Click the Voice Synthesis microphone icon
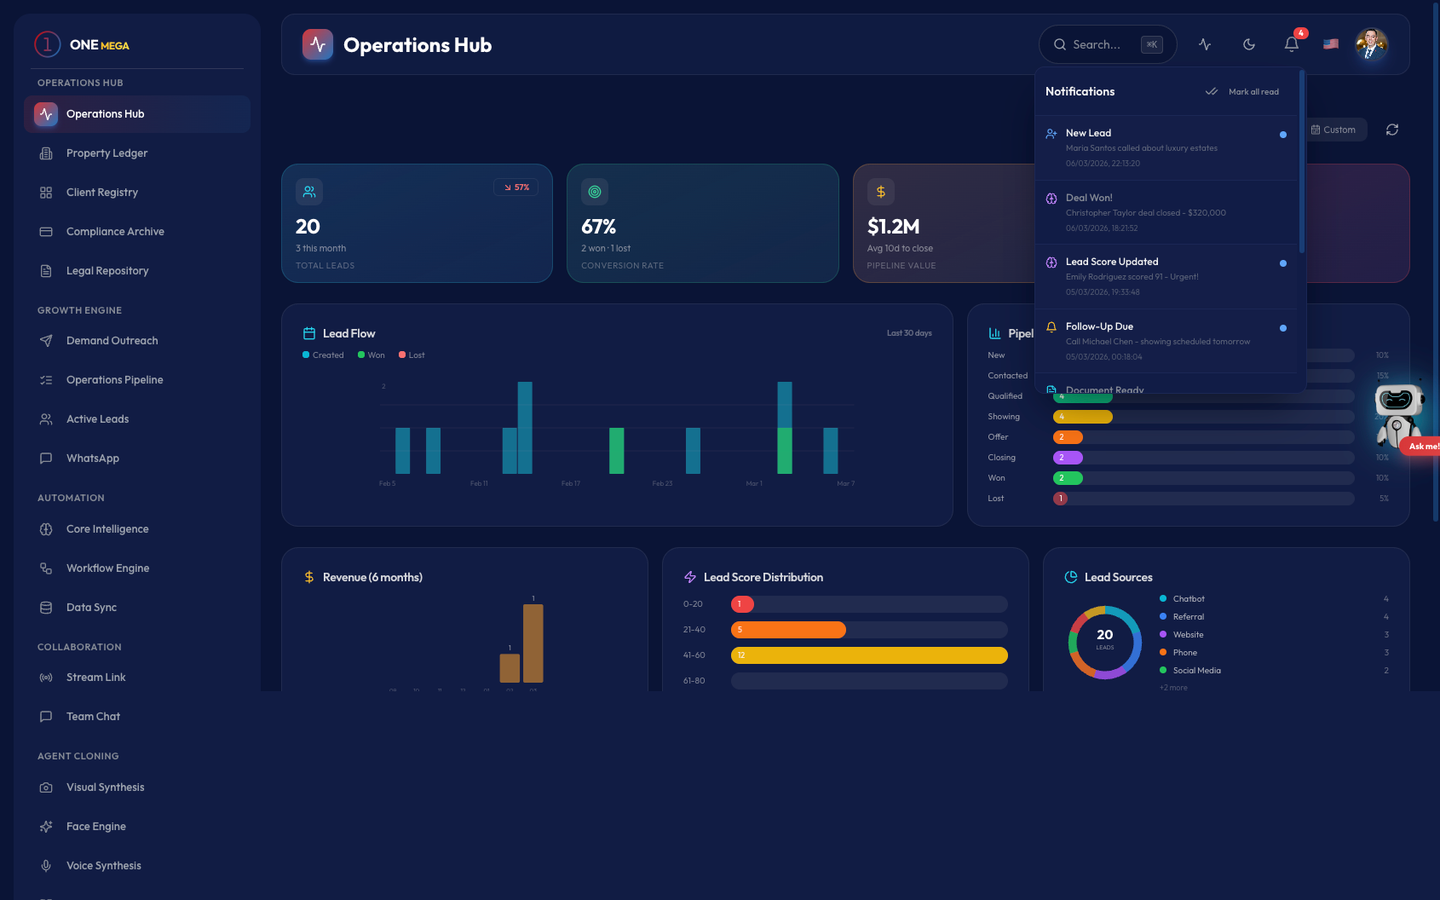 (46, 865)
